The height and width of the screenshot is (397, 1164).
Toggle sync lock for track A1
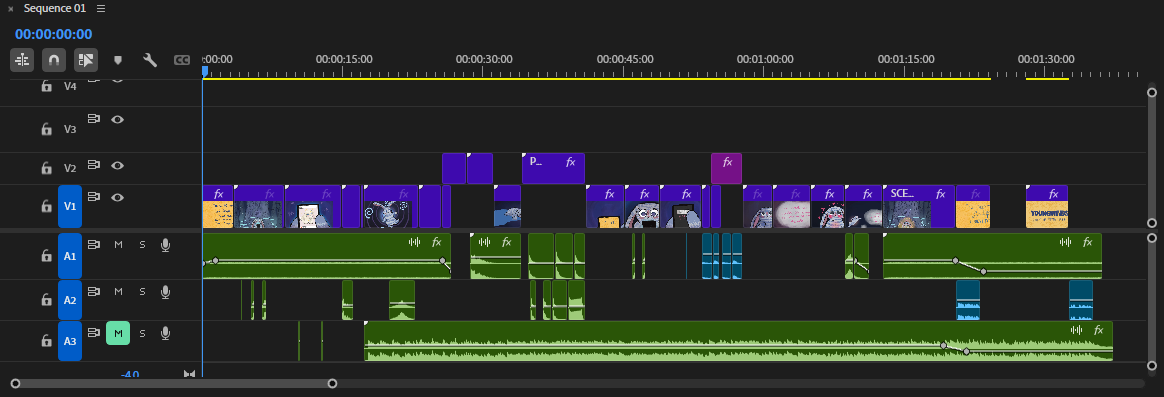pos(94,245)
